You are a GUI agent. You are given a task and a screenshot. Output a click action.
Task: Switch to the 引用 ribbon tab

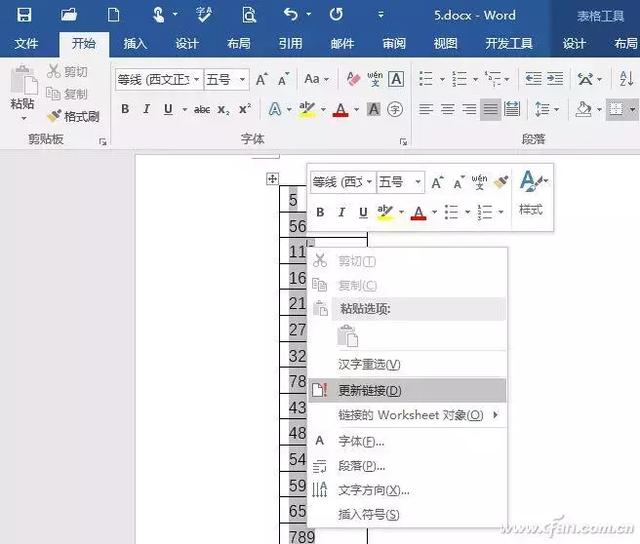pyautogui.click(x=290, y=43)
